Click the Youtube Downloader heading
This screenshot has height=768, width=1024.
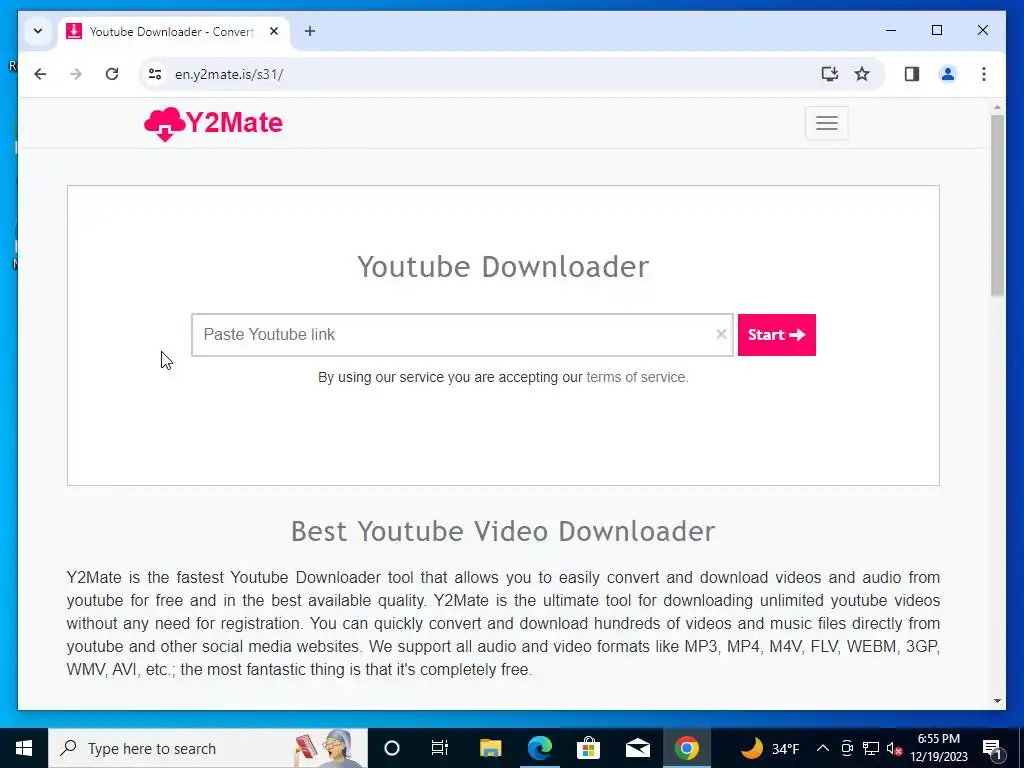(504, 266)
